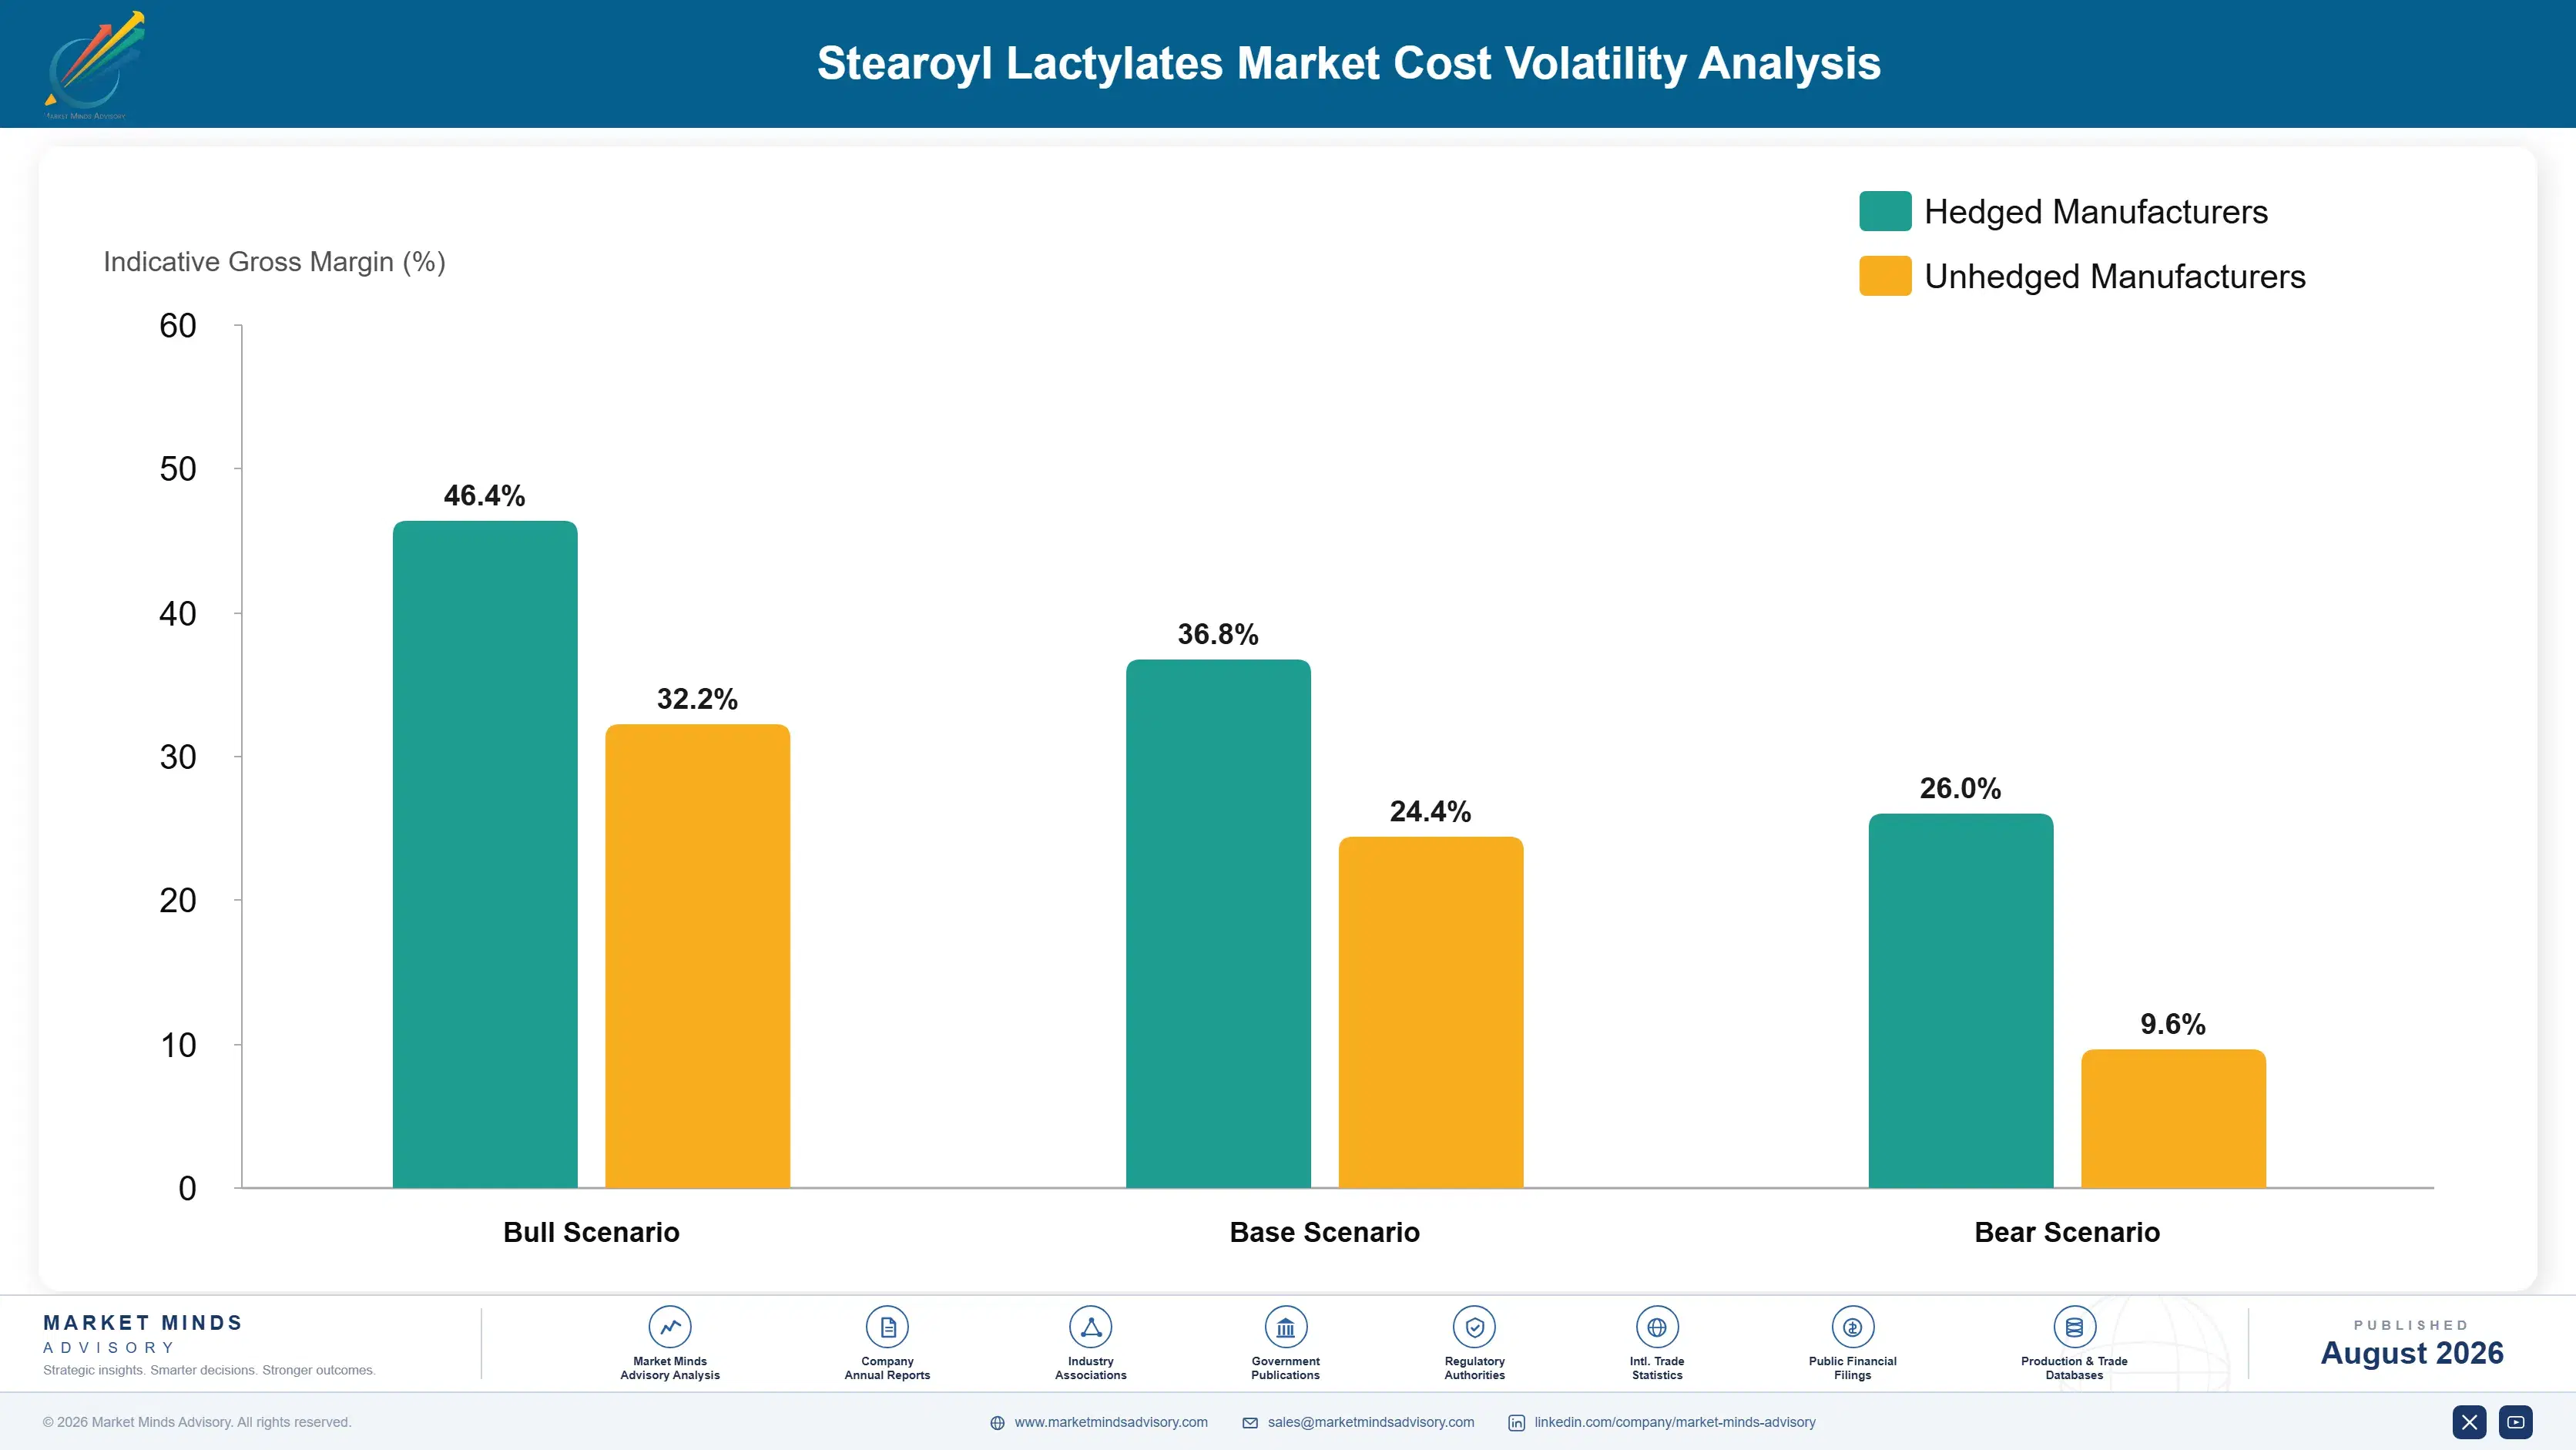Select the Hedged Manufacturers legend label
2576x1450 pixels.
tap(2096, 212)
